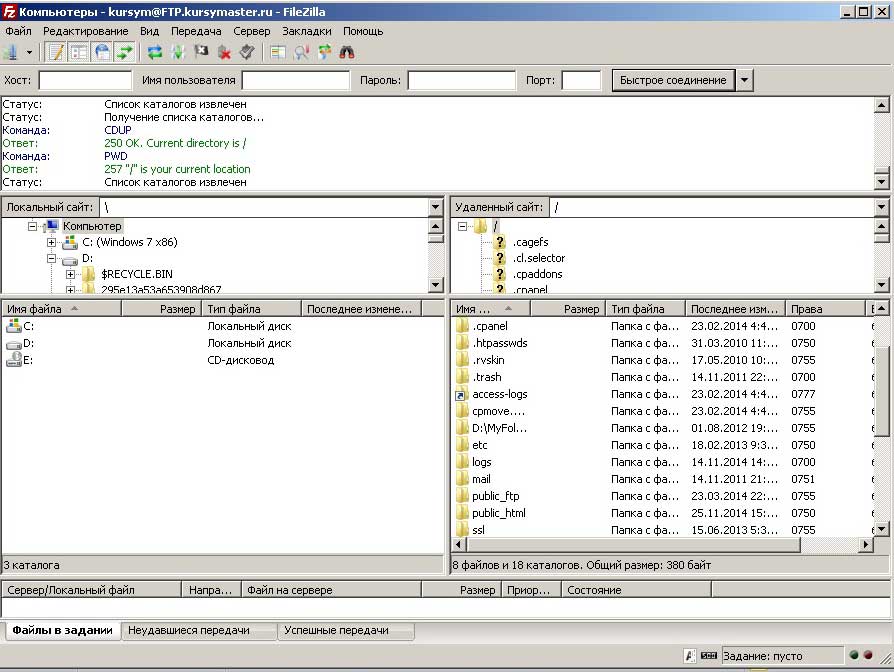Open the Site Manager dropdown arrow
894x672 pixels.
tap(29, 52)
